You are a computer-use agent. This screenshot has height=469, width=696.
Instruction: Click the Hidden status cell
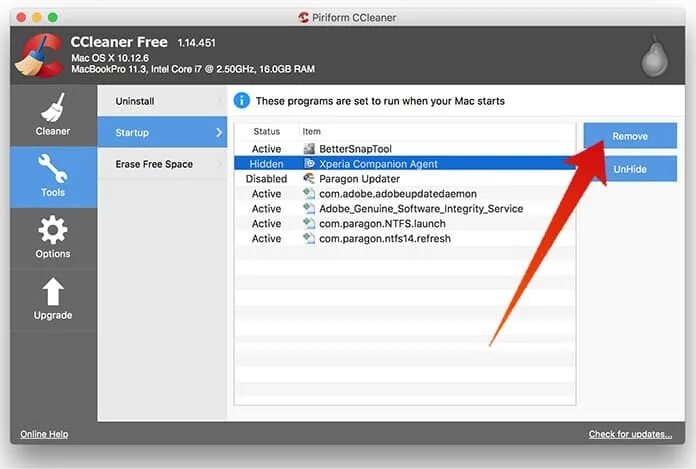(266, 164)
